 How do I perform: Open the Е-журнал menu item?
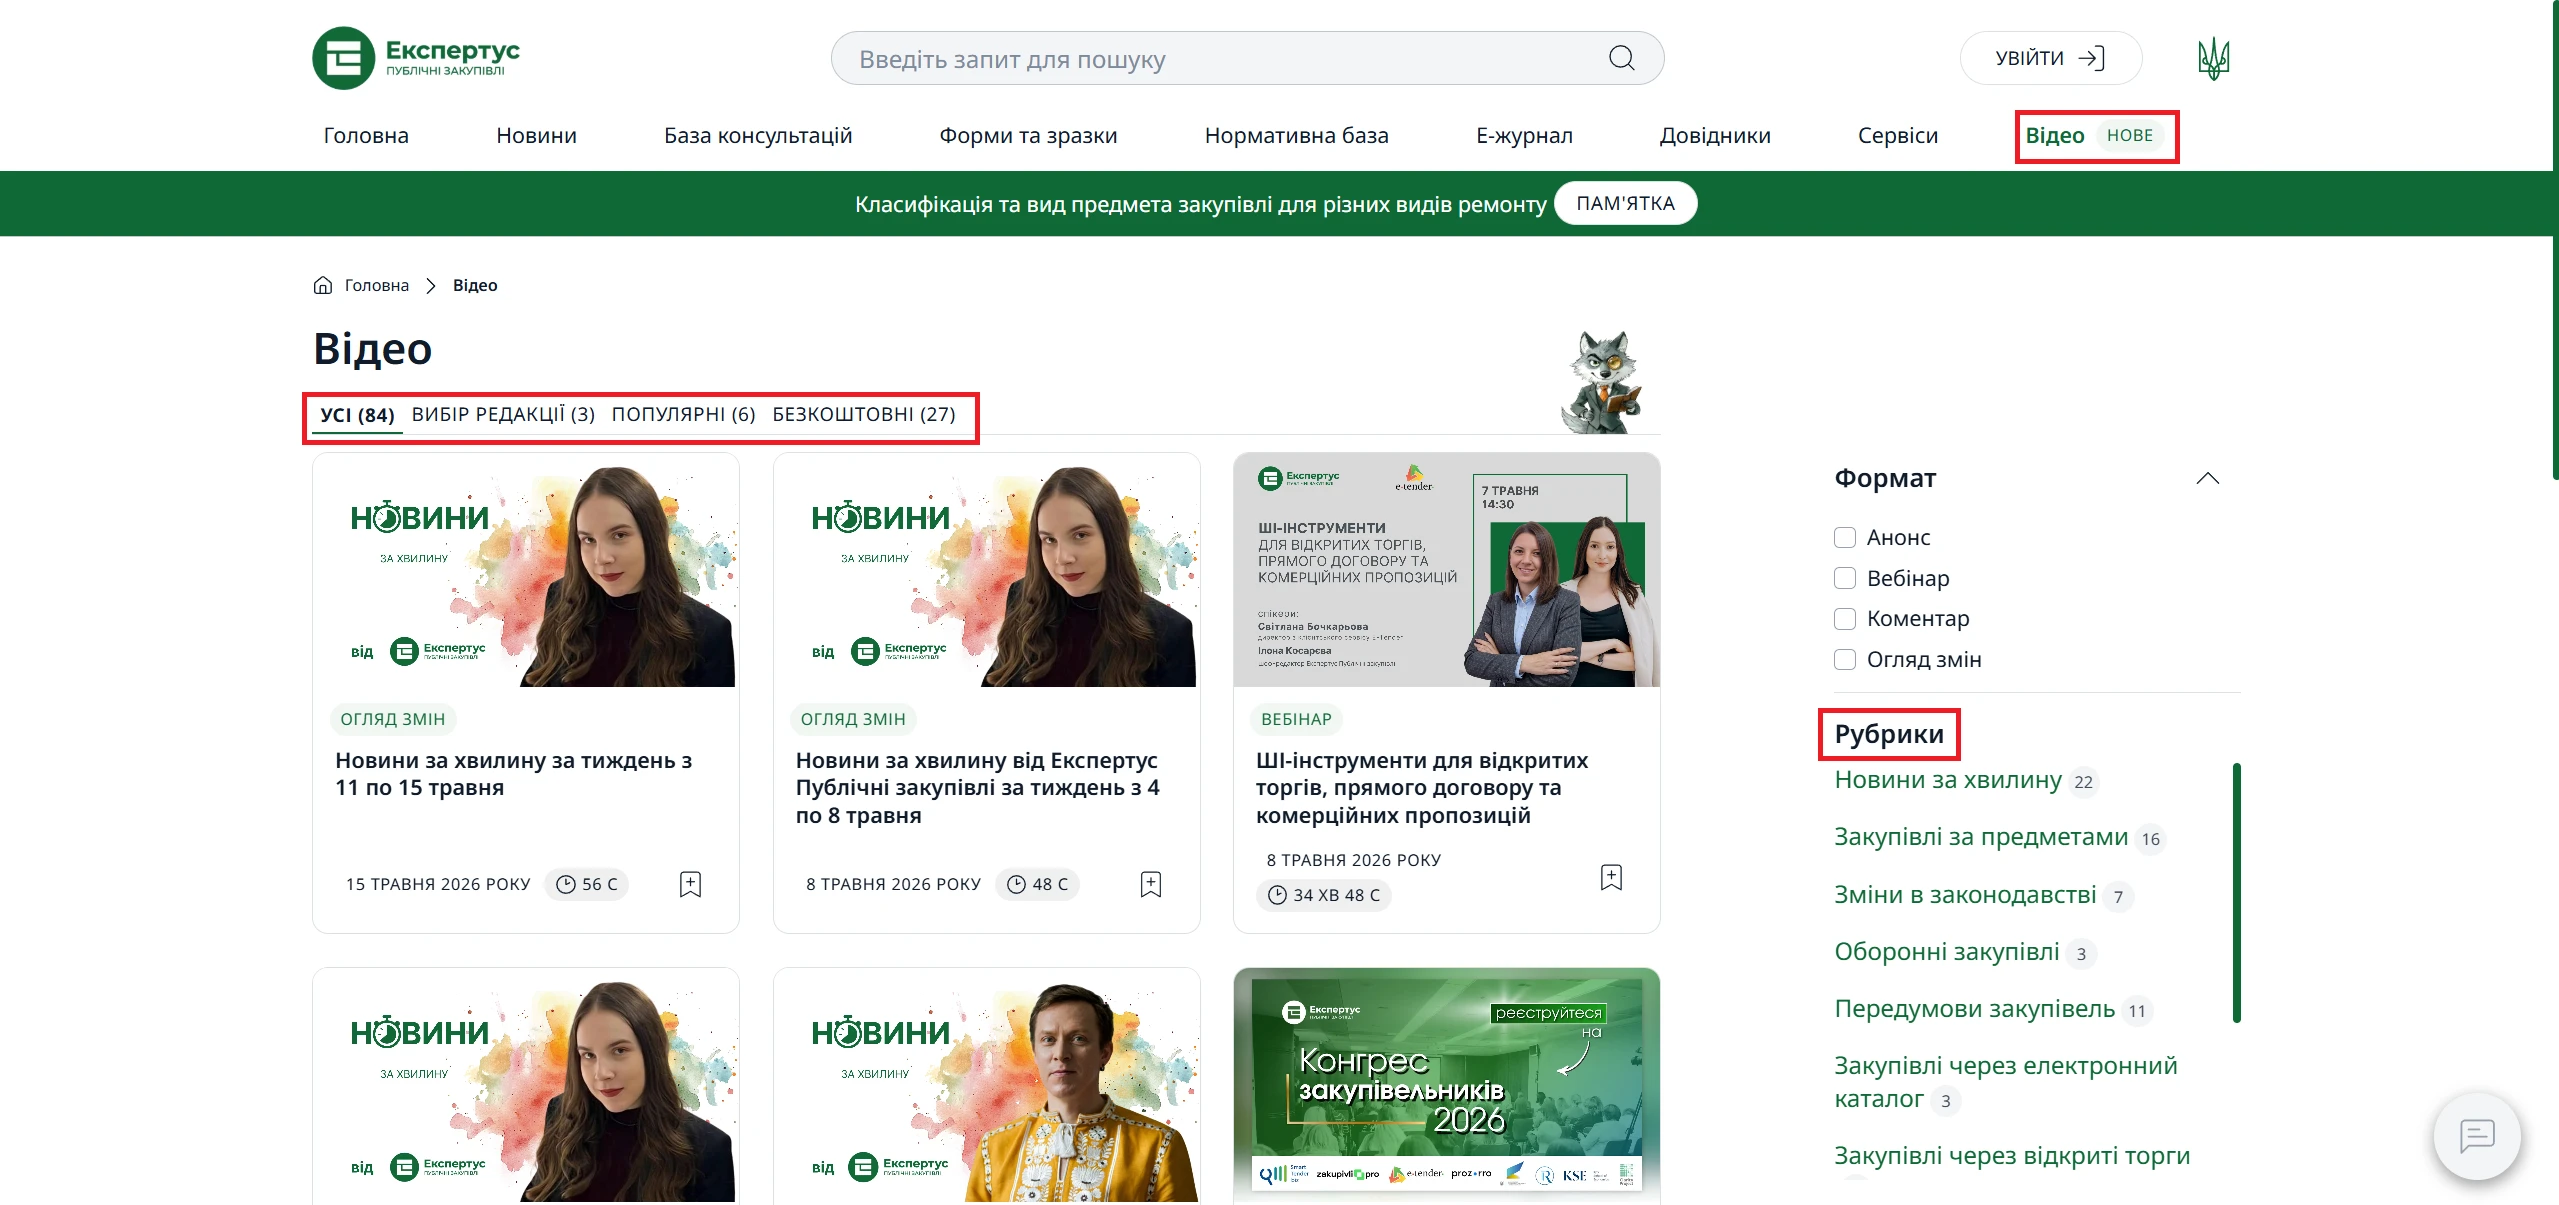pos(1524,135)
